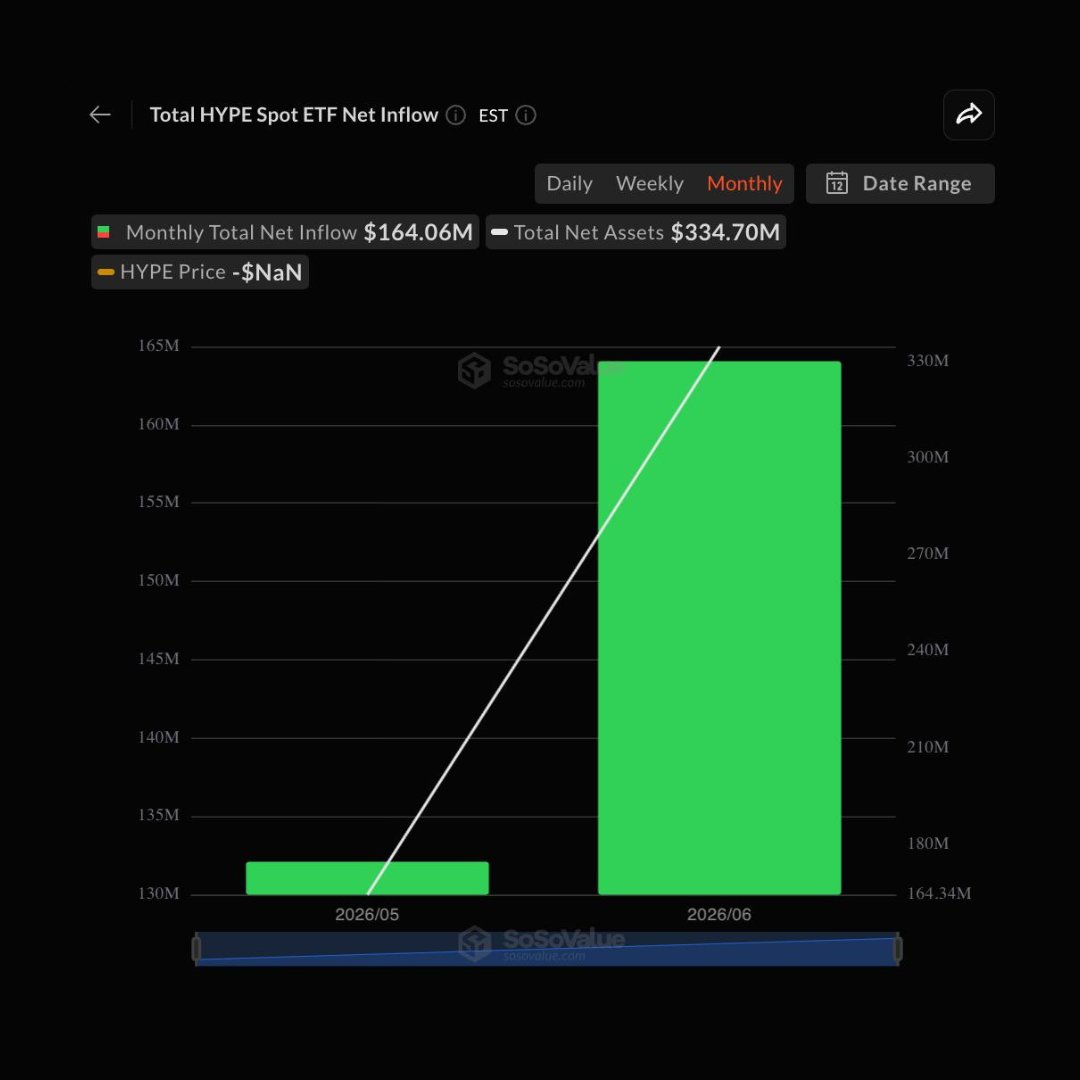1080x1080 pixels.
Task: Click the 2026/06 axis label
Action: [719, 914]
